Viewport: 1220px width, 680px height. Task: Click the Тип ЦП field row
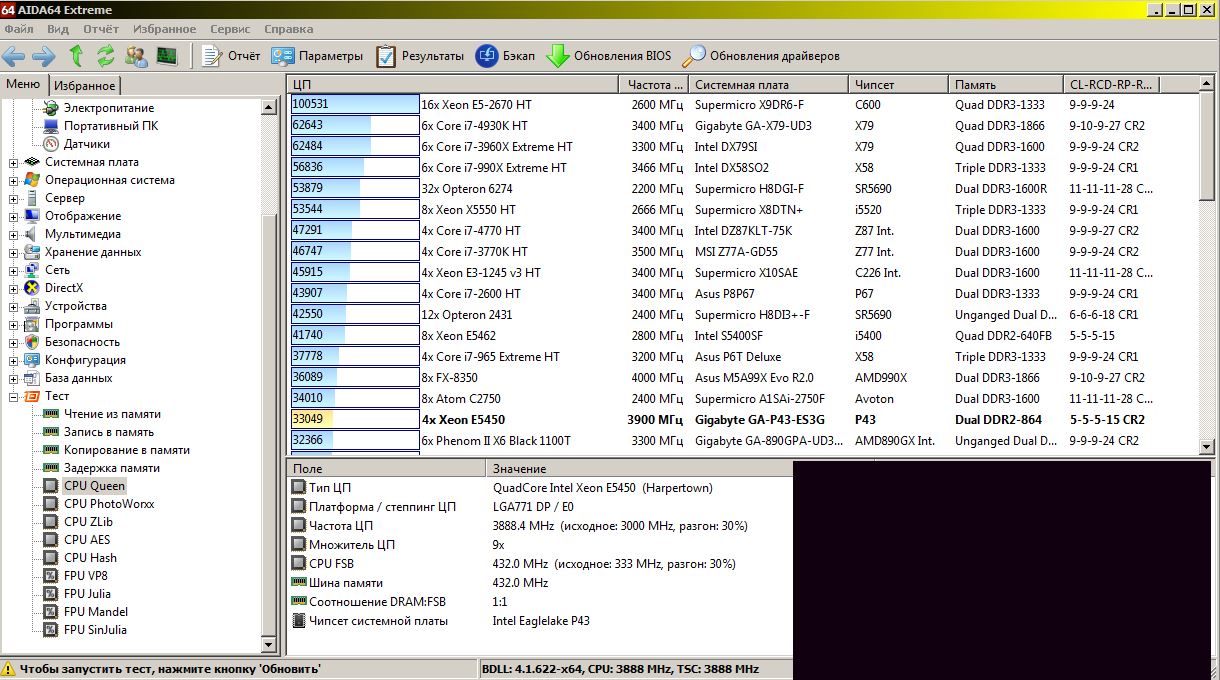(x=540, y=488)
